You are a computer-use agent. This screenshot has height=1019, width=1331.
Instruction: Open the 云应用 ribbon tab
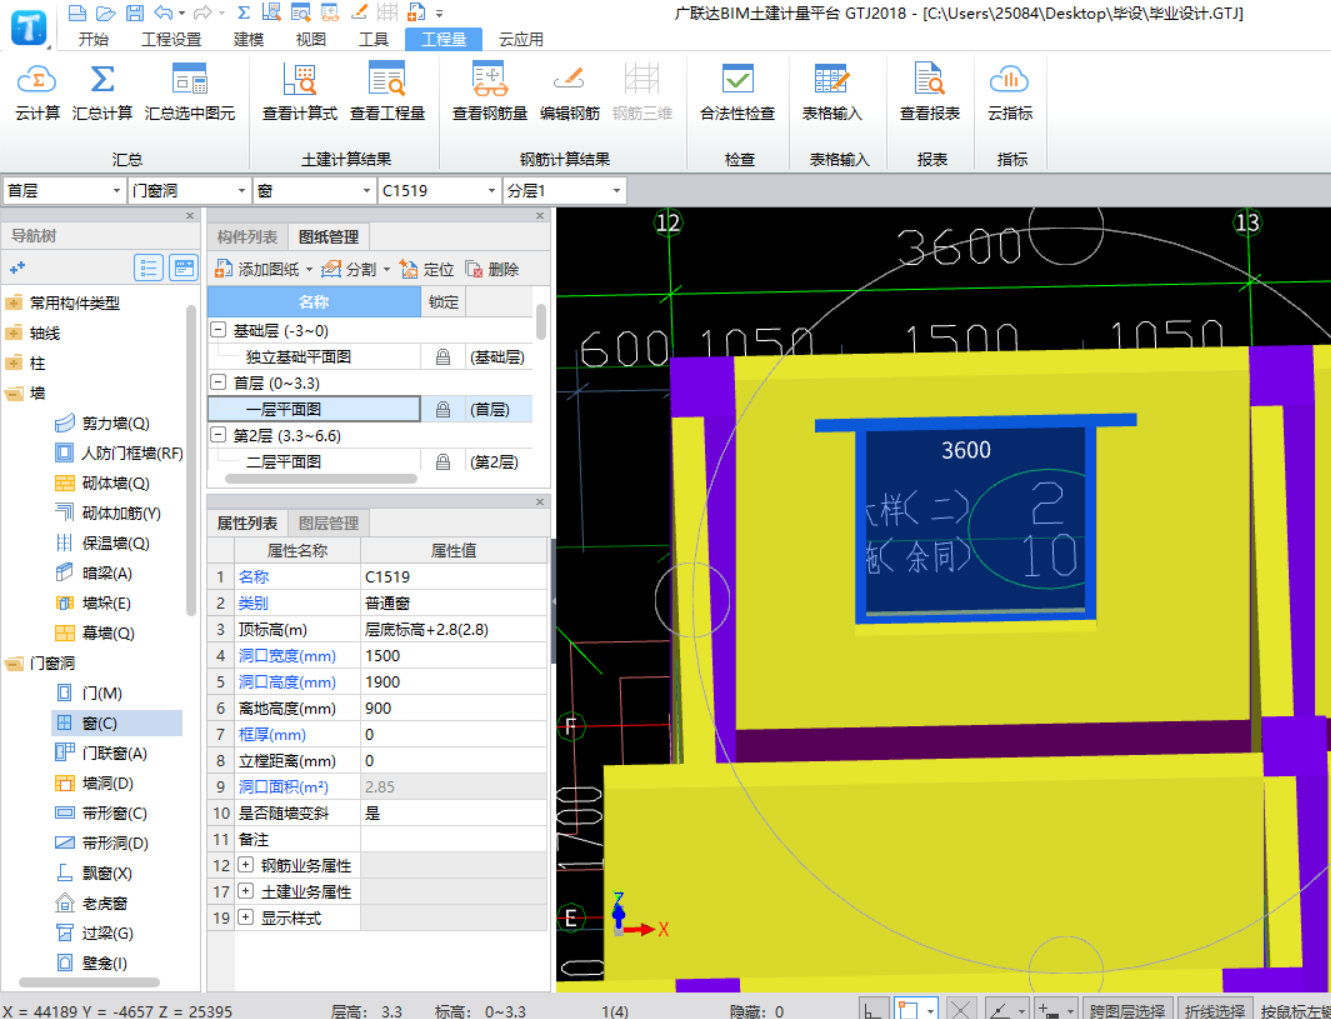[521, 39]
